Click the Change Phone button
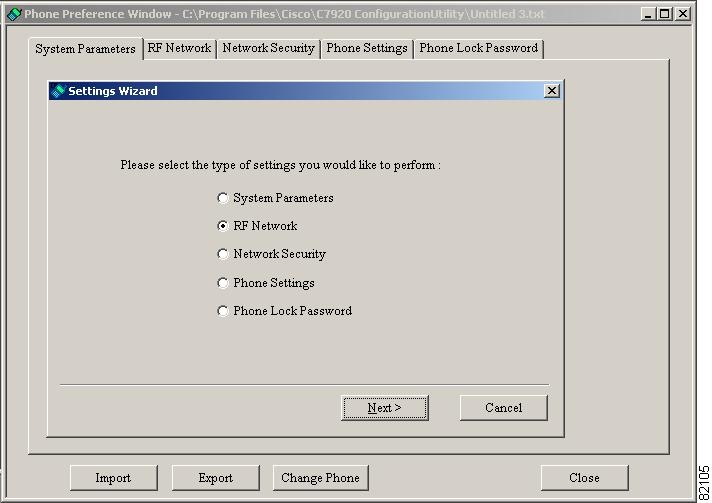This screenshot has height=503, width=712. (321, 478)
